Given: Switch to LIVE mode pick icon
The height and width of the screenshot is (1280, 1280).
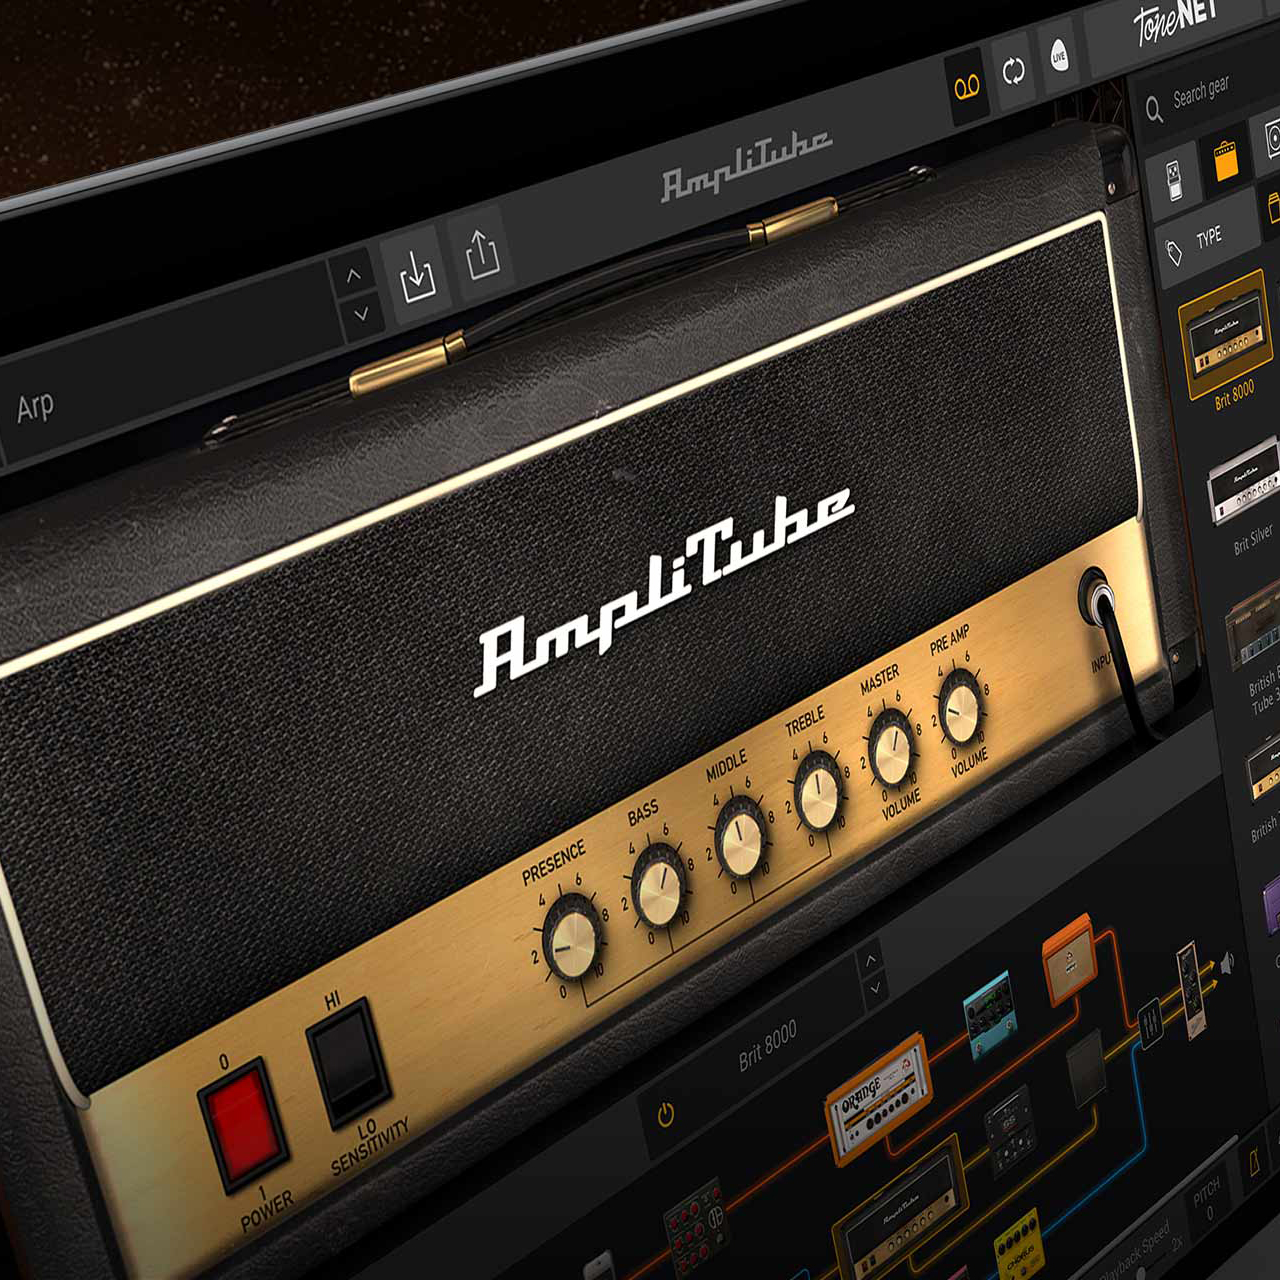Looking at the screenshot, I should click(1058, 56).
